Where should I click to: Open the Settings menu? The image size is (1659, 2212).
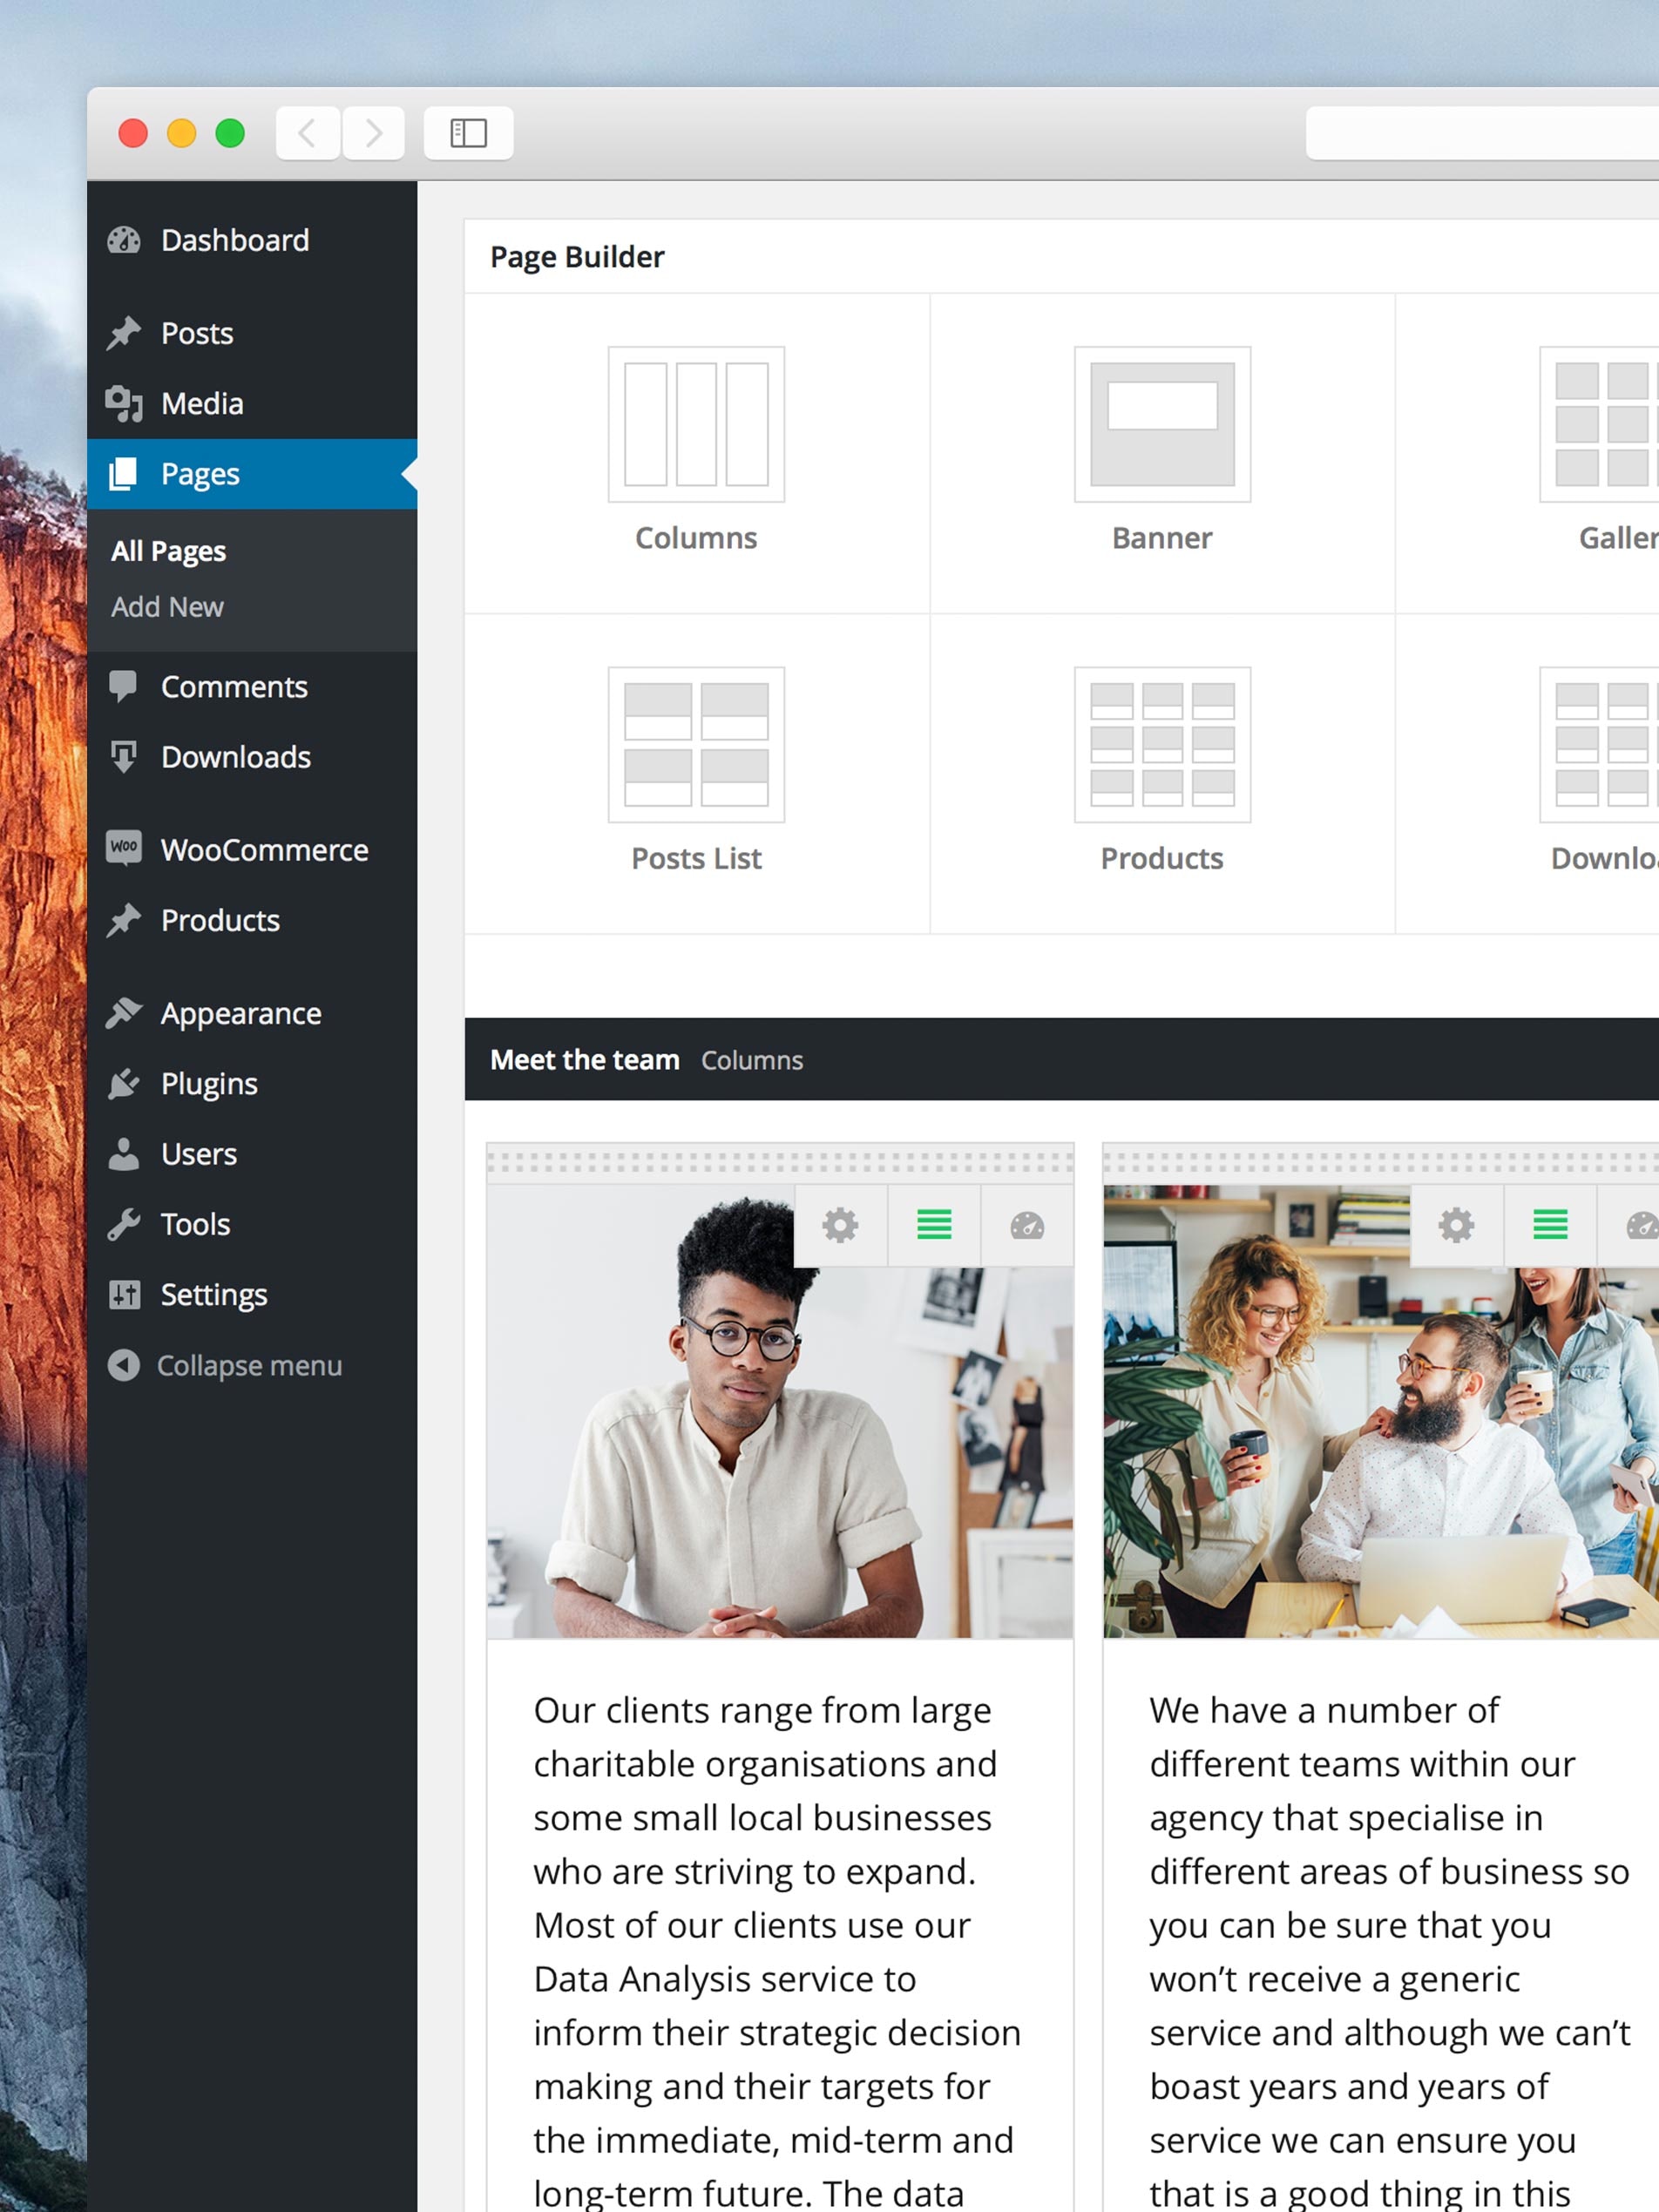(252, 1294)
